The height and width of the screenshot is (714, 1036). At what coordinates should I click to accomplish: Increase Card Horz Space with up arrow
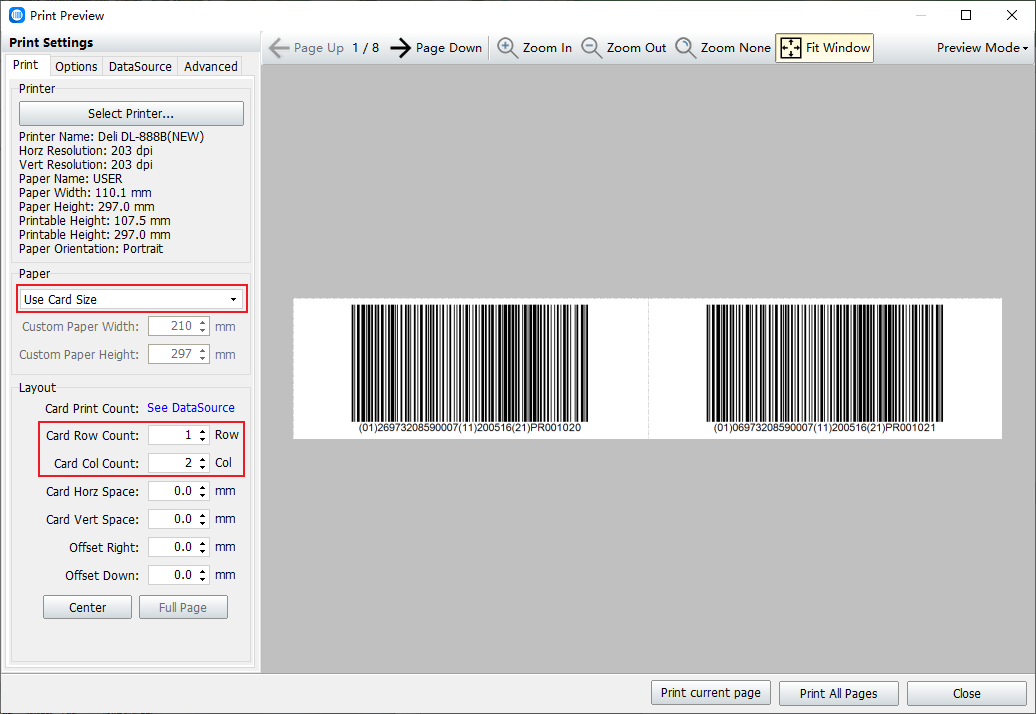[203, 487]
